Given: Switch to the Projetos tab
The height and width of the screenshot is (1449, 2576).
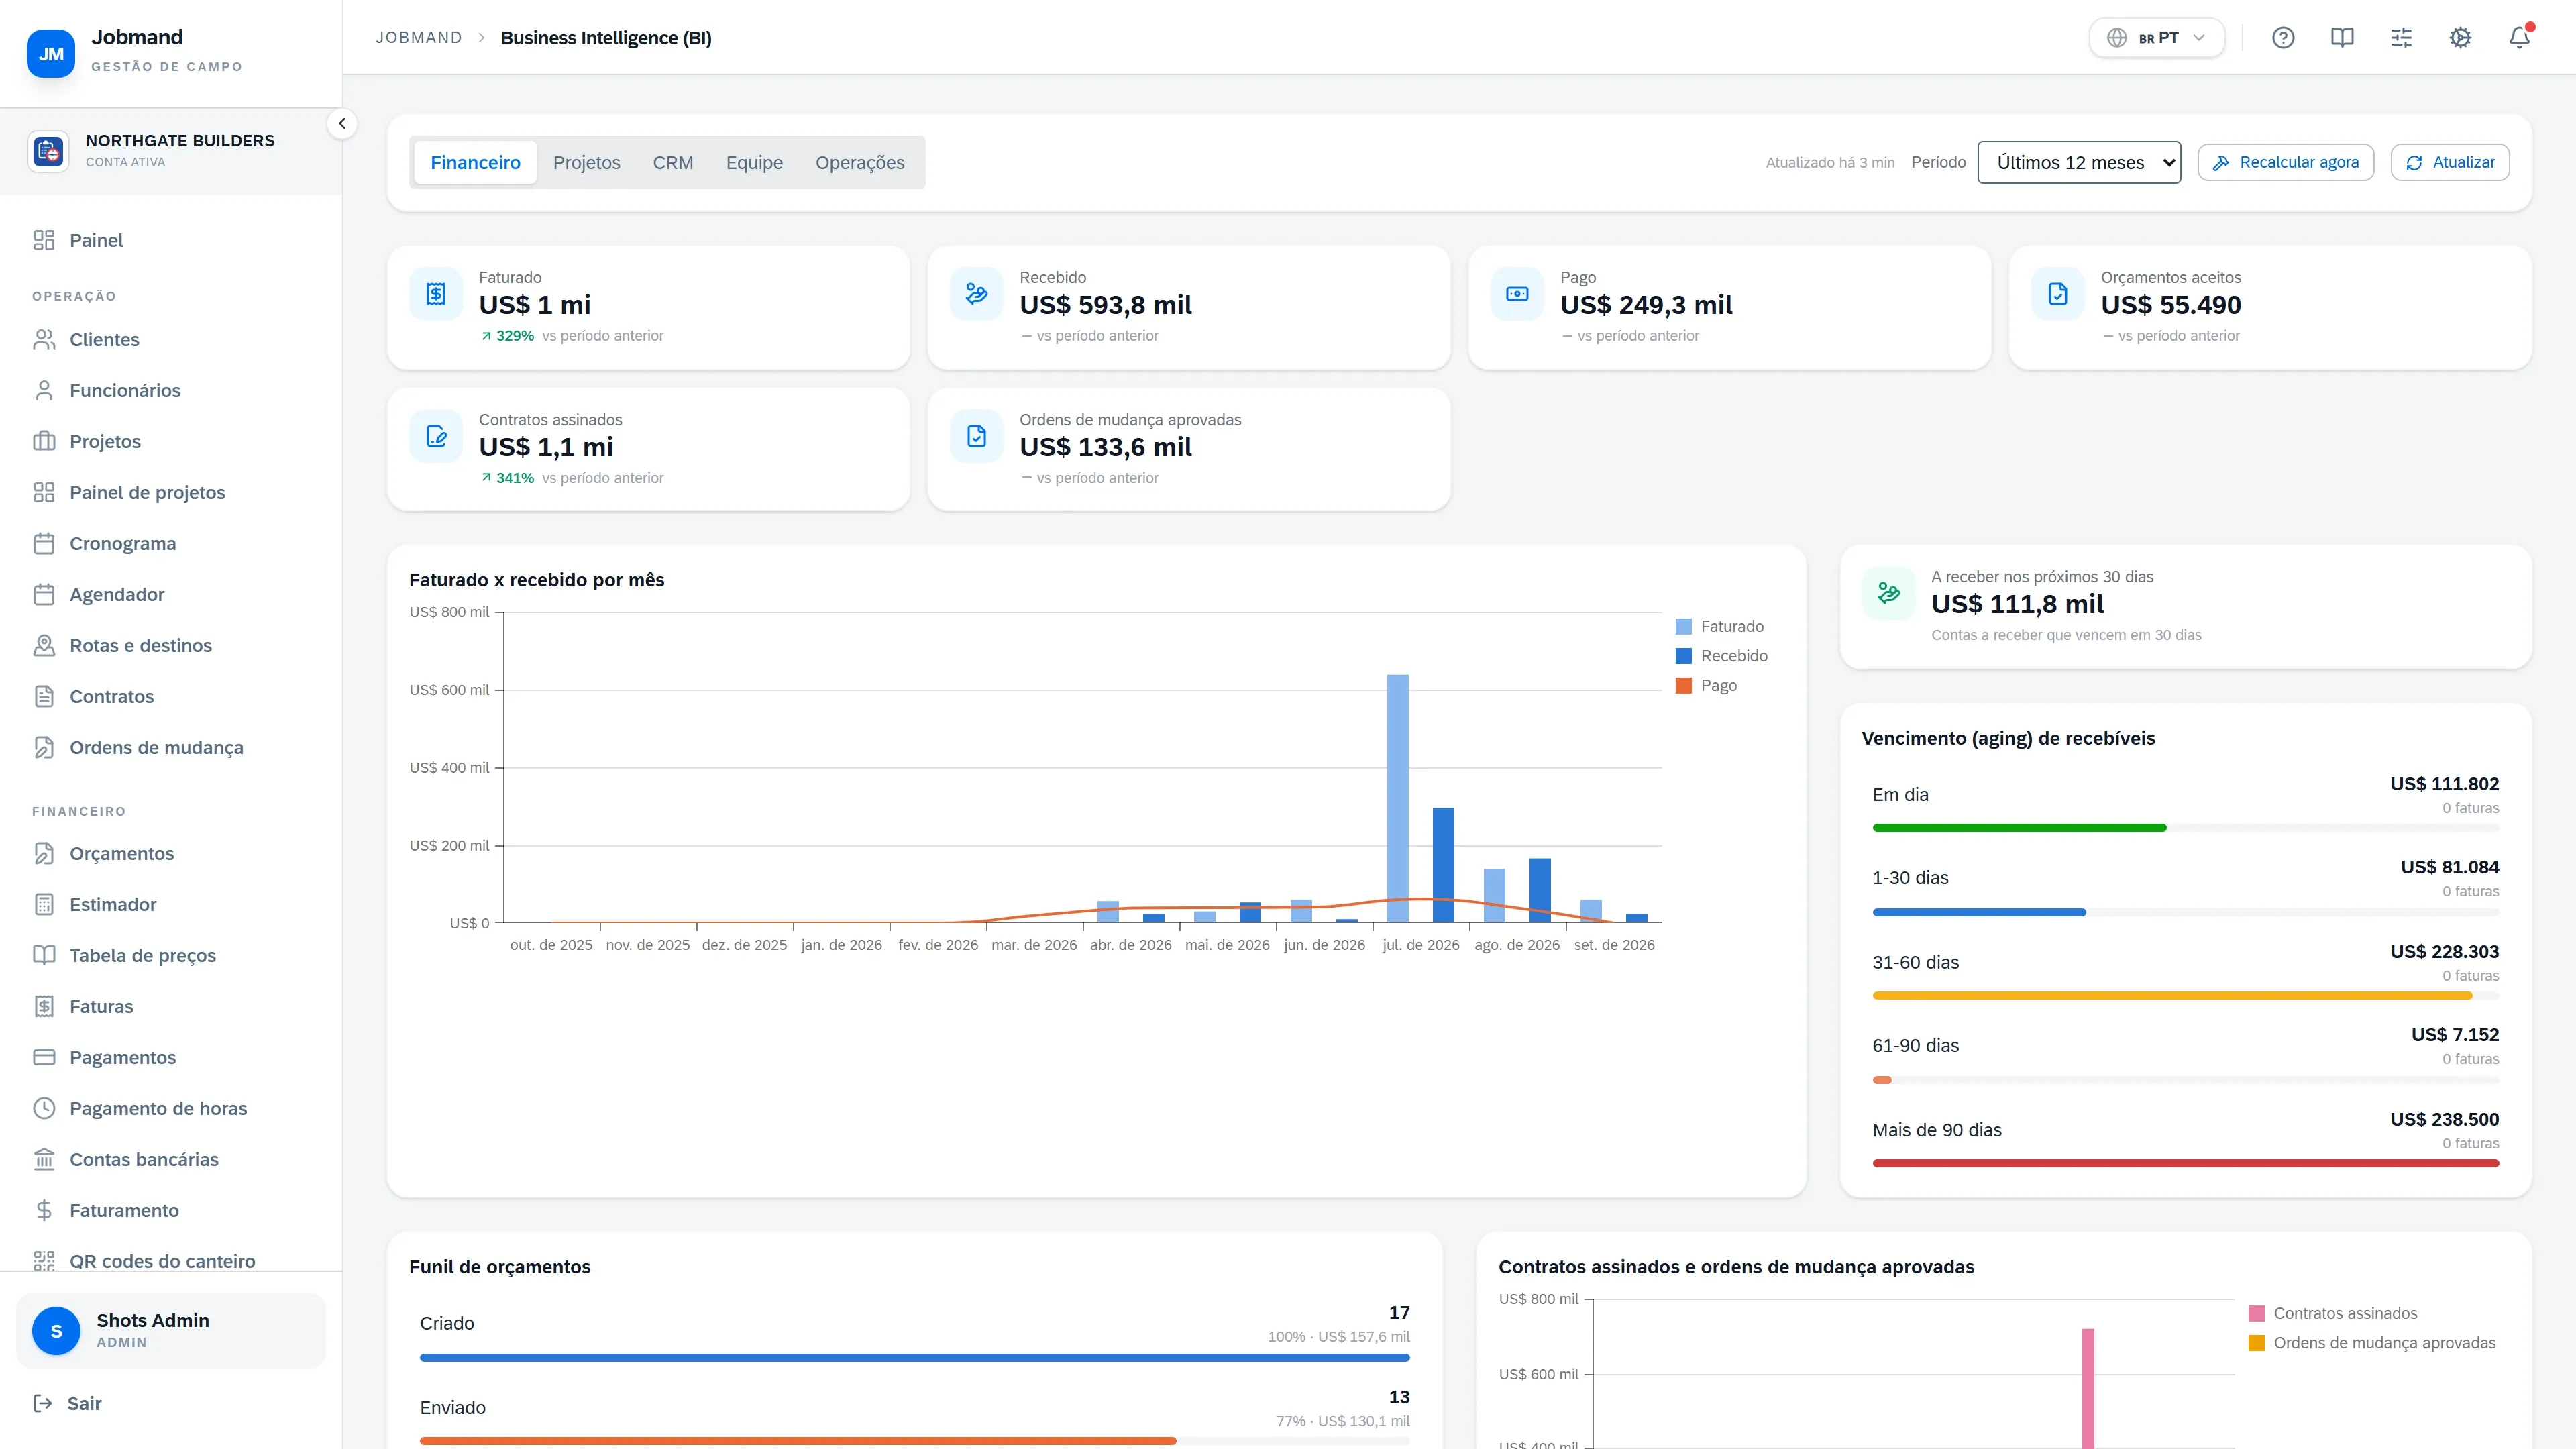Looking at the screenshot, I should pos(587,162).
